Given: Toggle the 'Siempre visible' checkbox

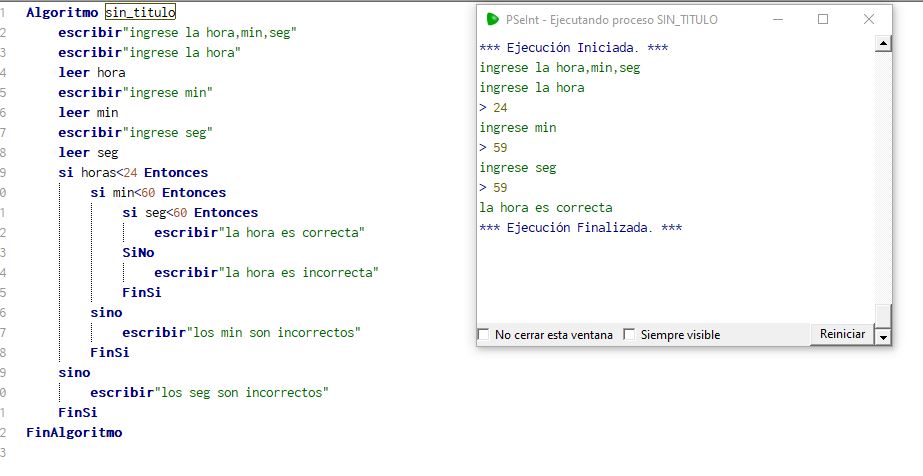Looking at the screenshot, I should pos(629,335).
